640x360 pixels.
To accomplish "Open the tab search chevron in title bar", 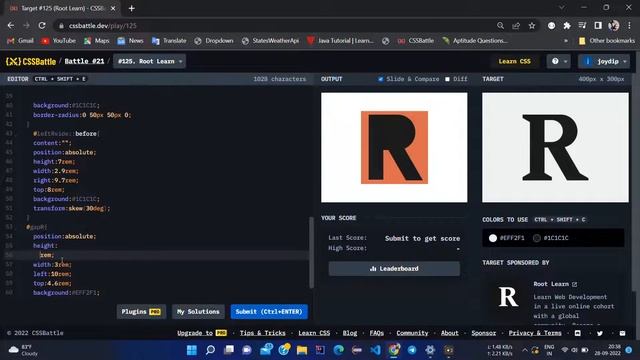I will [x=562, y=8].
